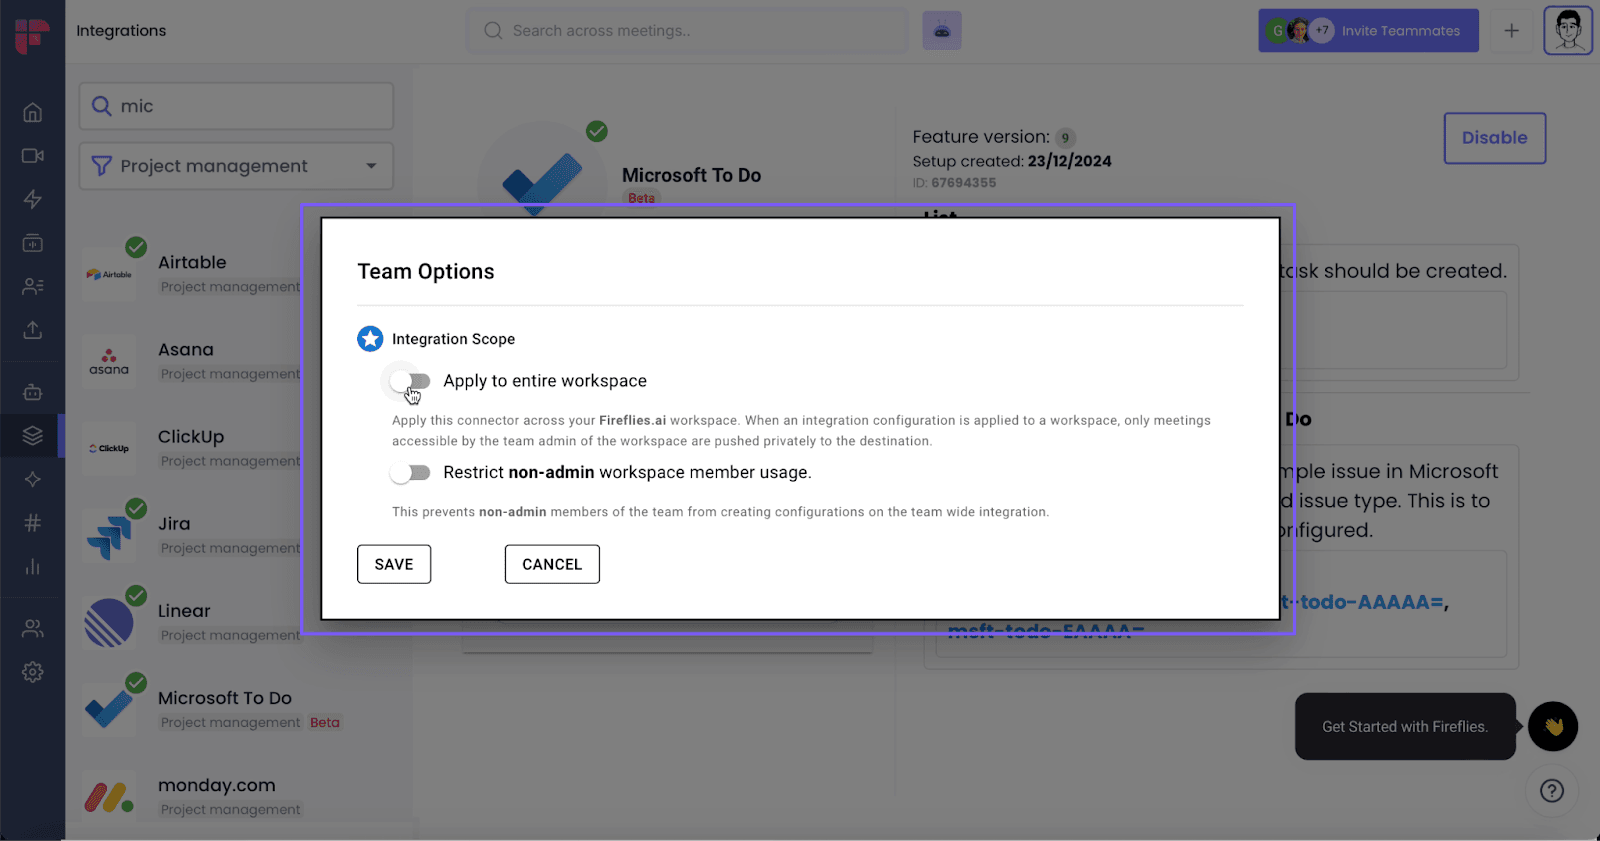
Task: Click the Feature version badge 9
Action: (x=1065, y=138)
